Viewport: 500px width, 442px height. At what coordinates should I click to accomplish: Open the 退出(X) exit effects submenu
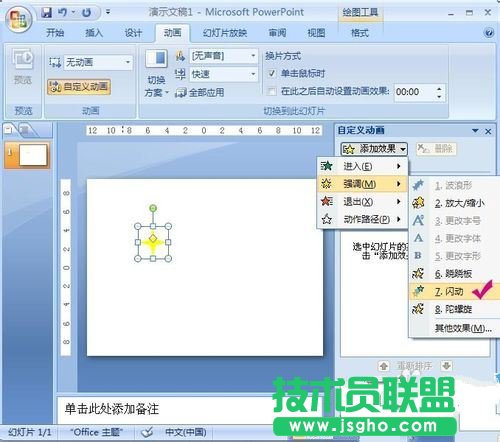tap(362, 201)
